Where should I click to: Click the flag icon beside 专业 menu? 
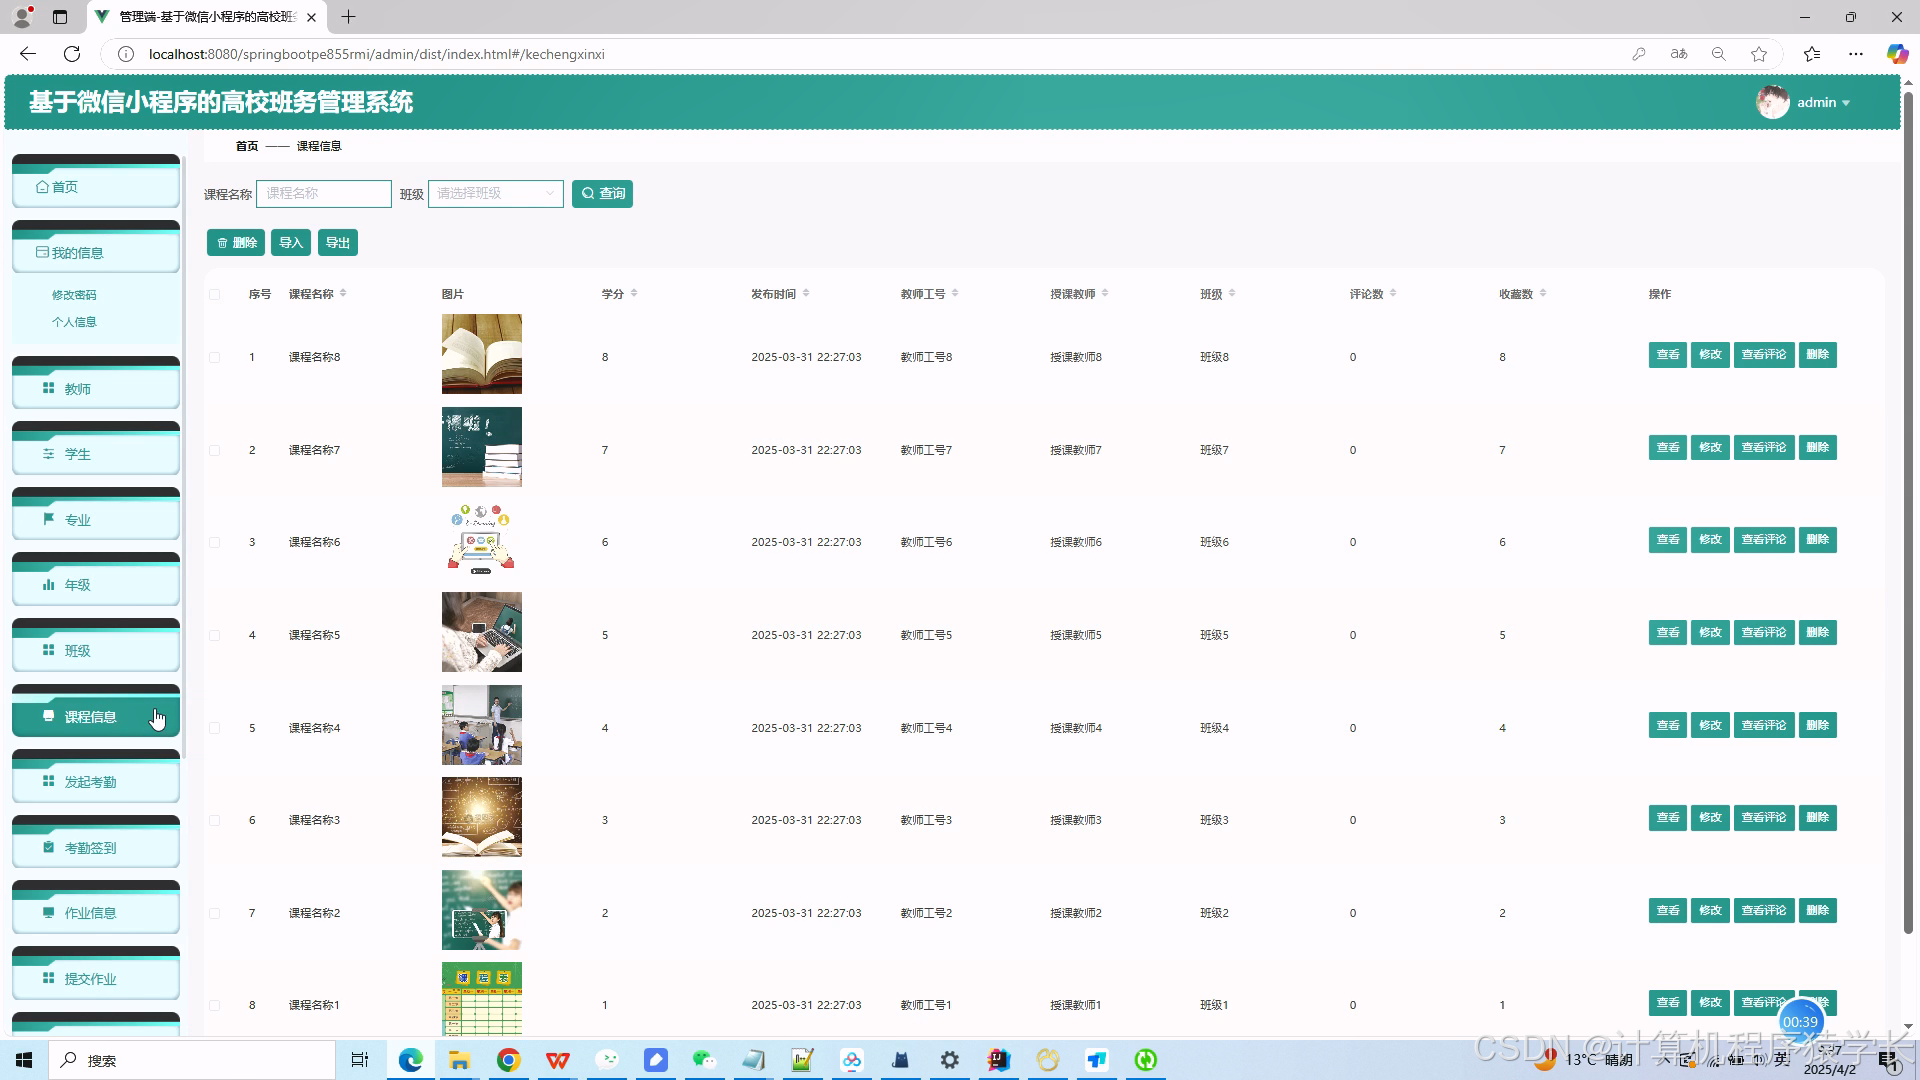pos(48,519)
